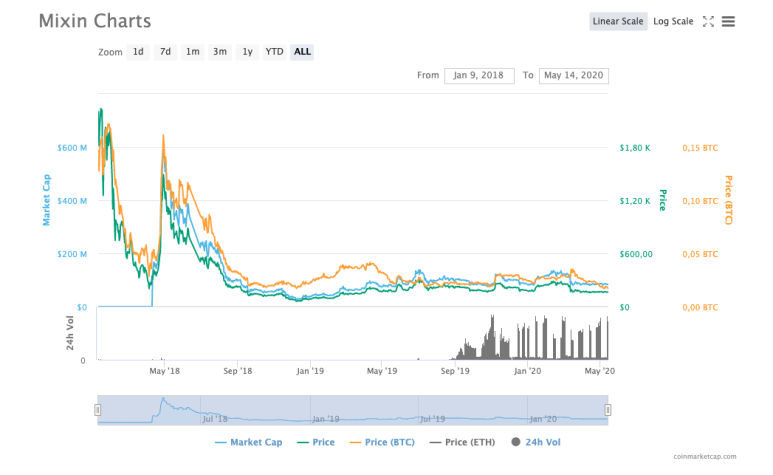773x475 pixels.
Task: Set zoom to 1m
Action: tap(192, 52)
